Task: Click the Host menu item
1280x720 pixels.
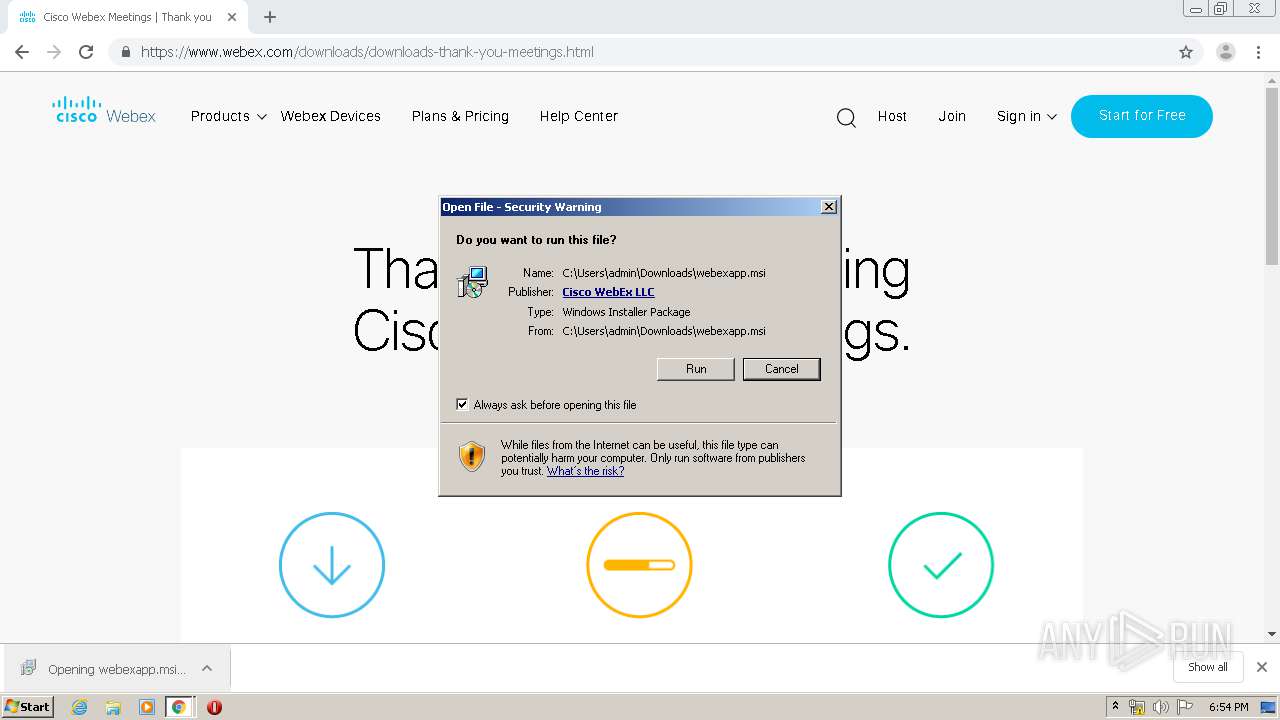Action: [892, 116]
